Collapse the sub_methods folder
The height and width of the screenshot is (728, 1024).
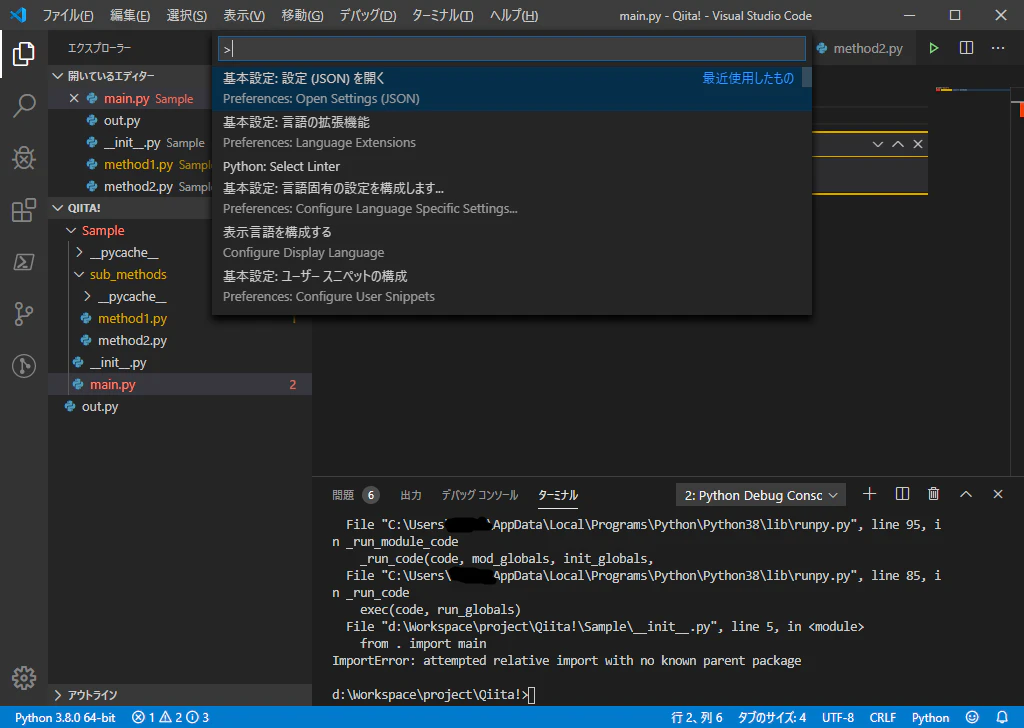(x=79, y=275)
